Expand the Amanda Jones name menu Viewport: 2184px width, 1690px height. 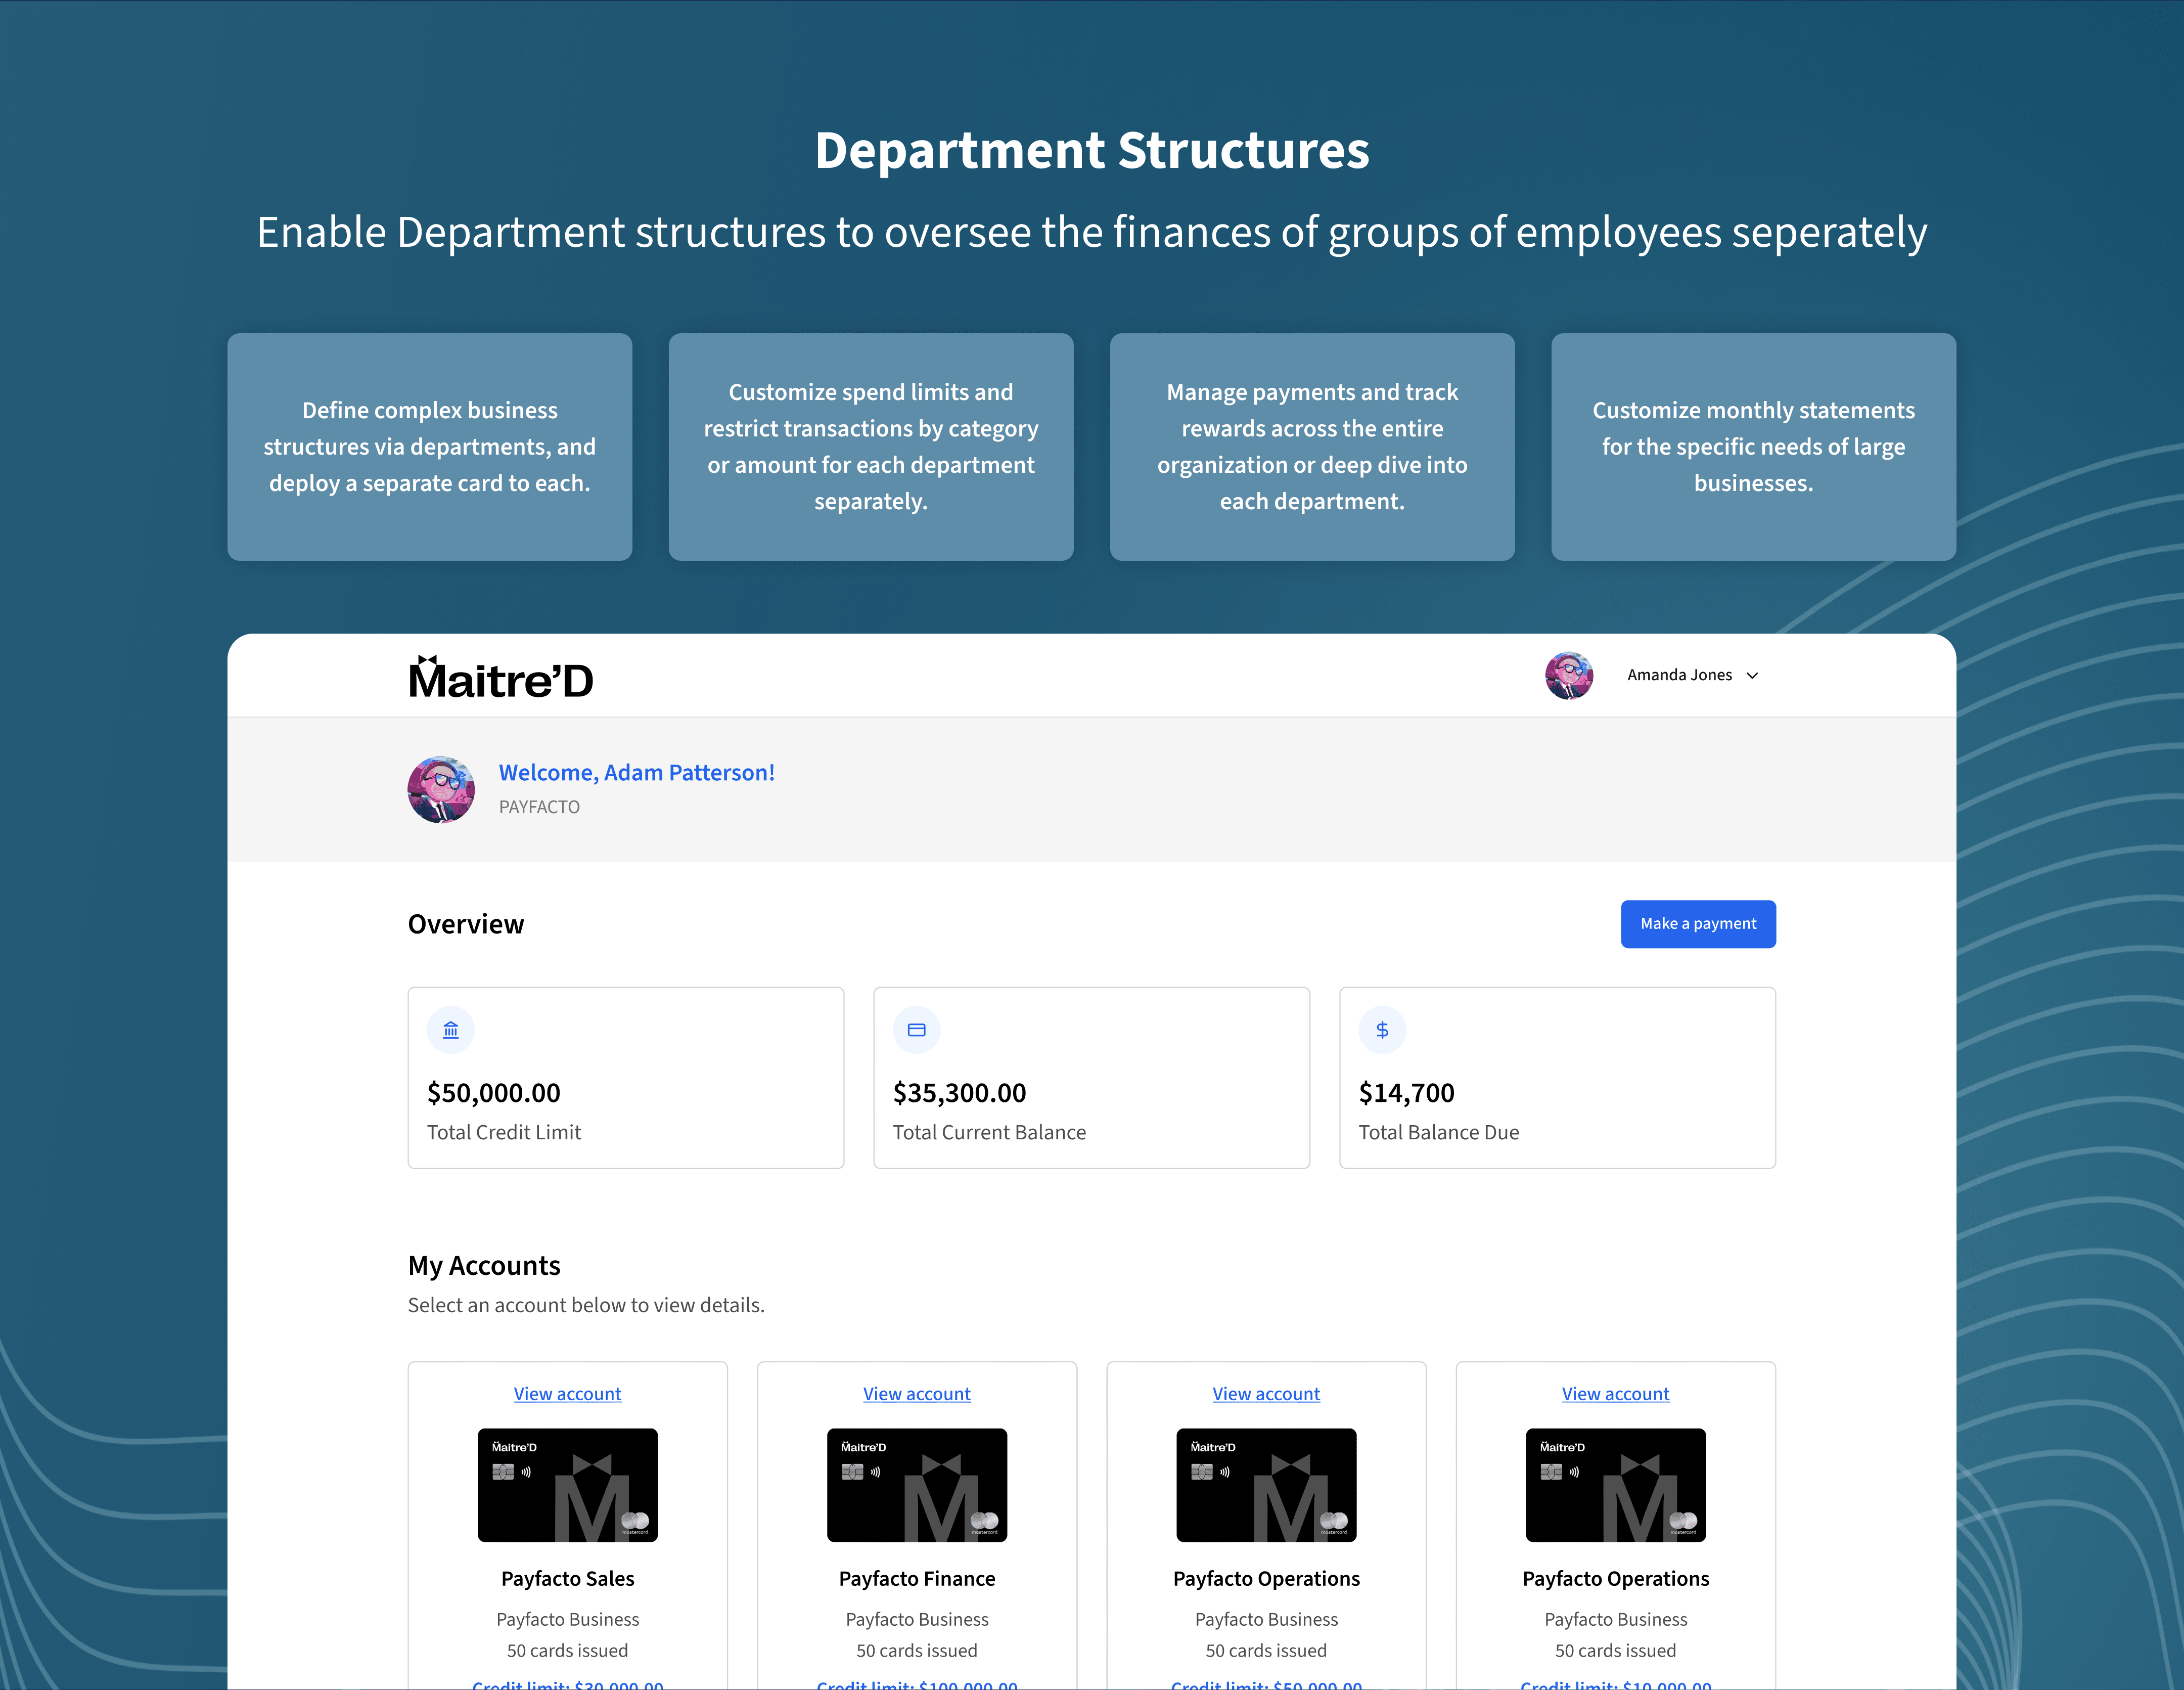1679,676
